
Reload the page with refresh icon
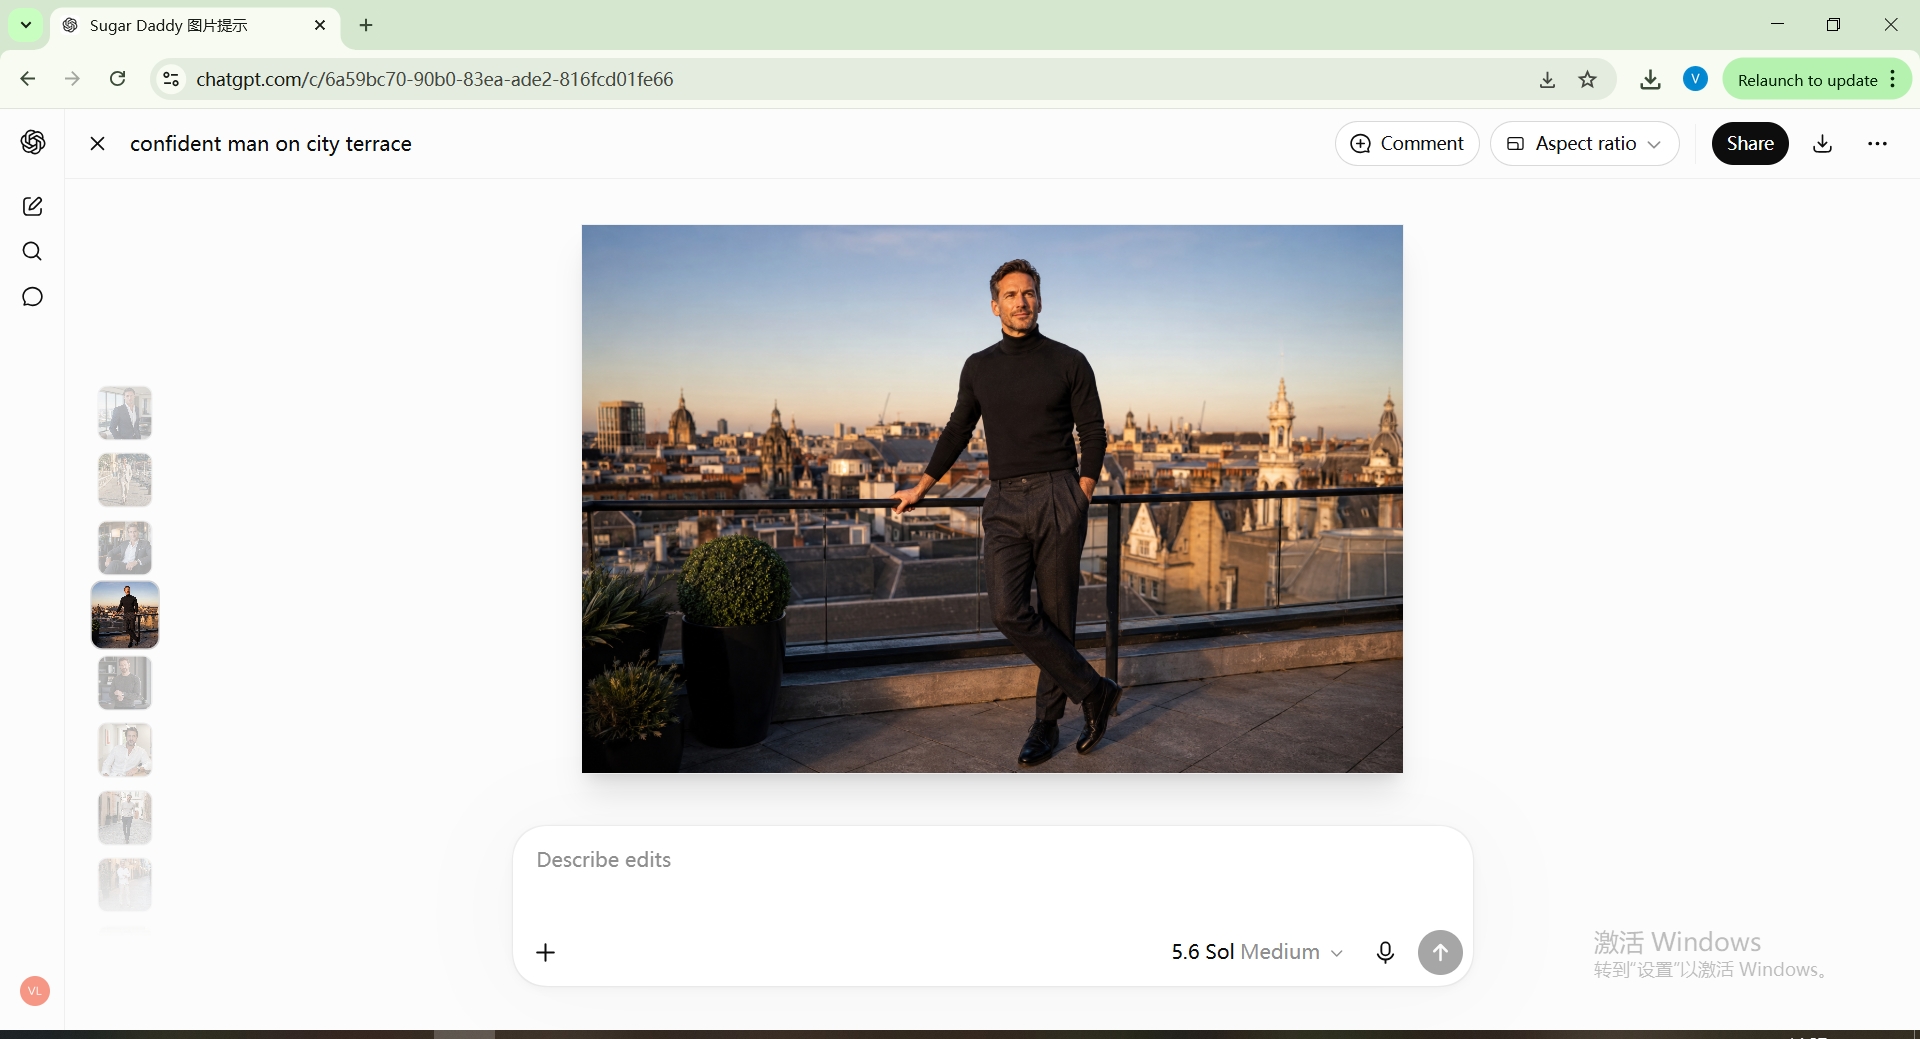point(117,79)
